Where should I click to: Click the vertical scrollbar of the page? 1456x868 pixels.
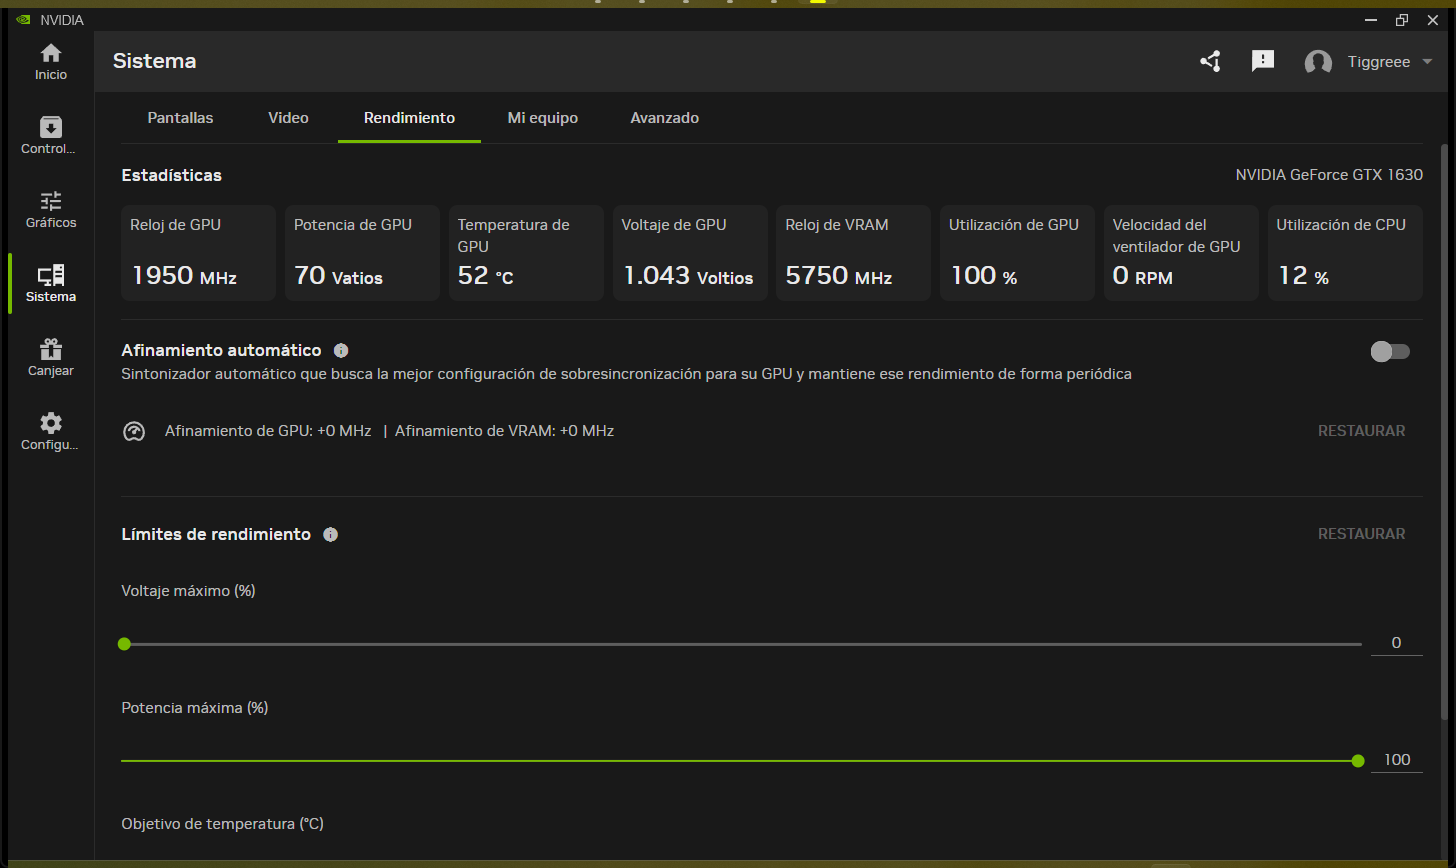pos(1443,430)
